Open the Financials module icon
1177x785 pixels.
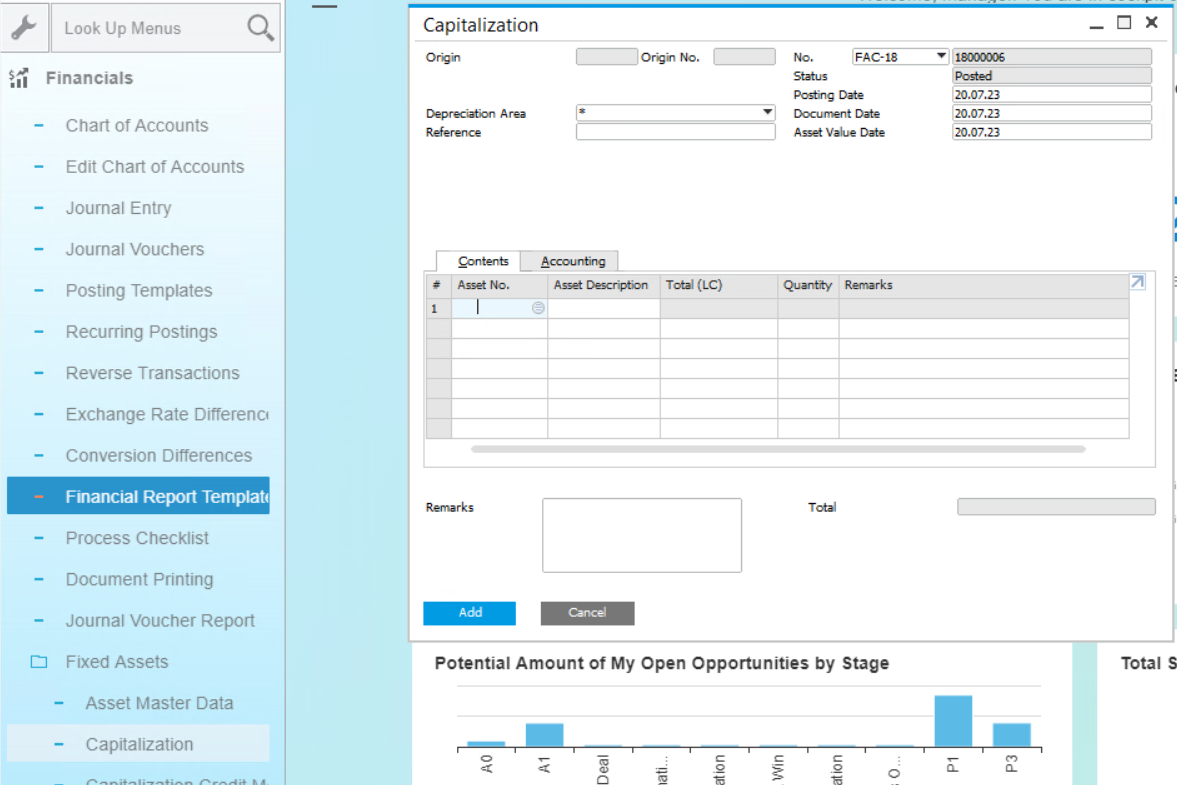[19, 78]
